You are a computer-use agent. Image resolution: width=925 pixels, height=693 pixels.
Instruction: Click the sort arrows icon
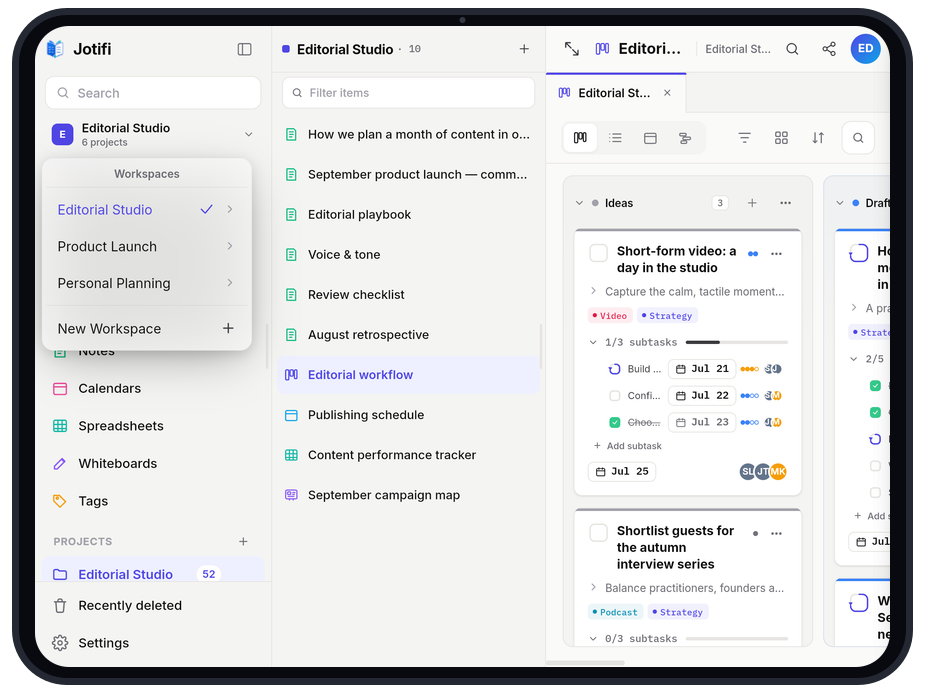(818, 138)
